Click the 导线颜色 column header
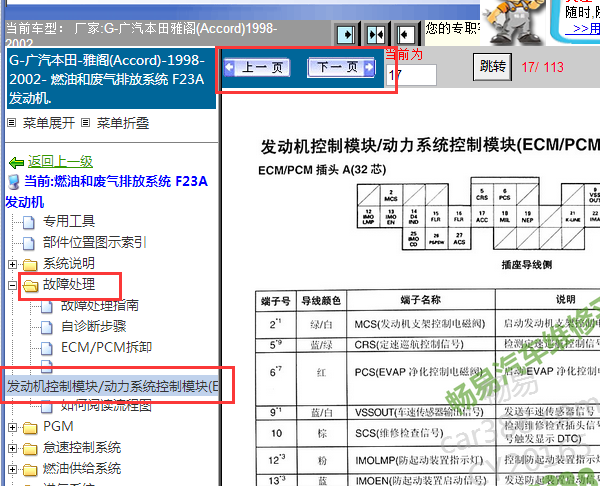Screen dimensions: 600x486 321,301
